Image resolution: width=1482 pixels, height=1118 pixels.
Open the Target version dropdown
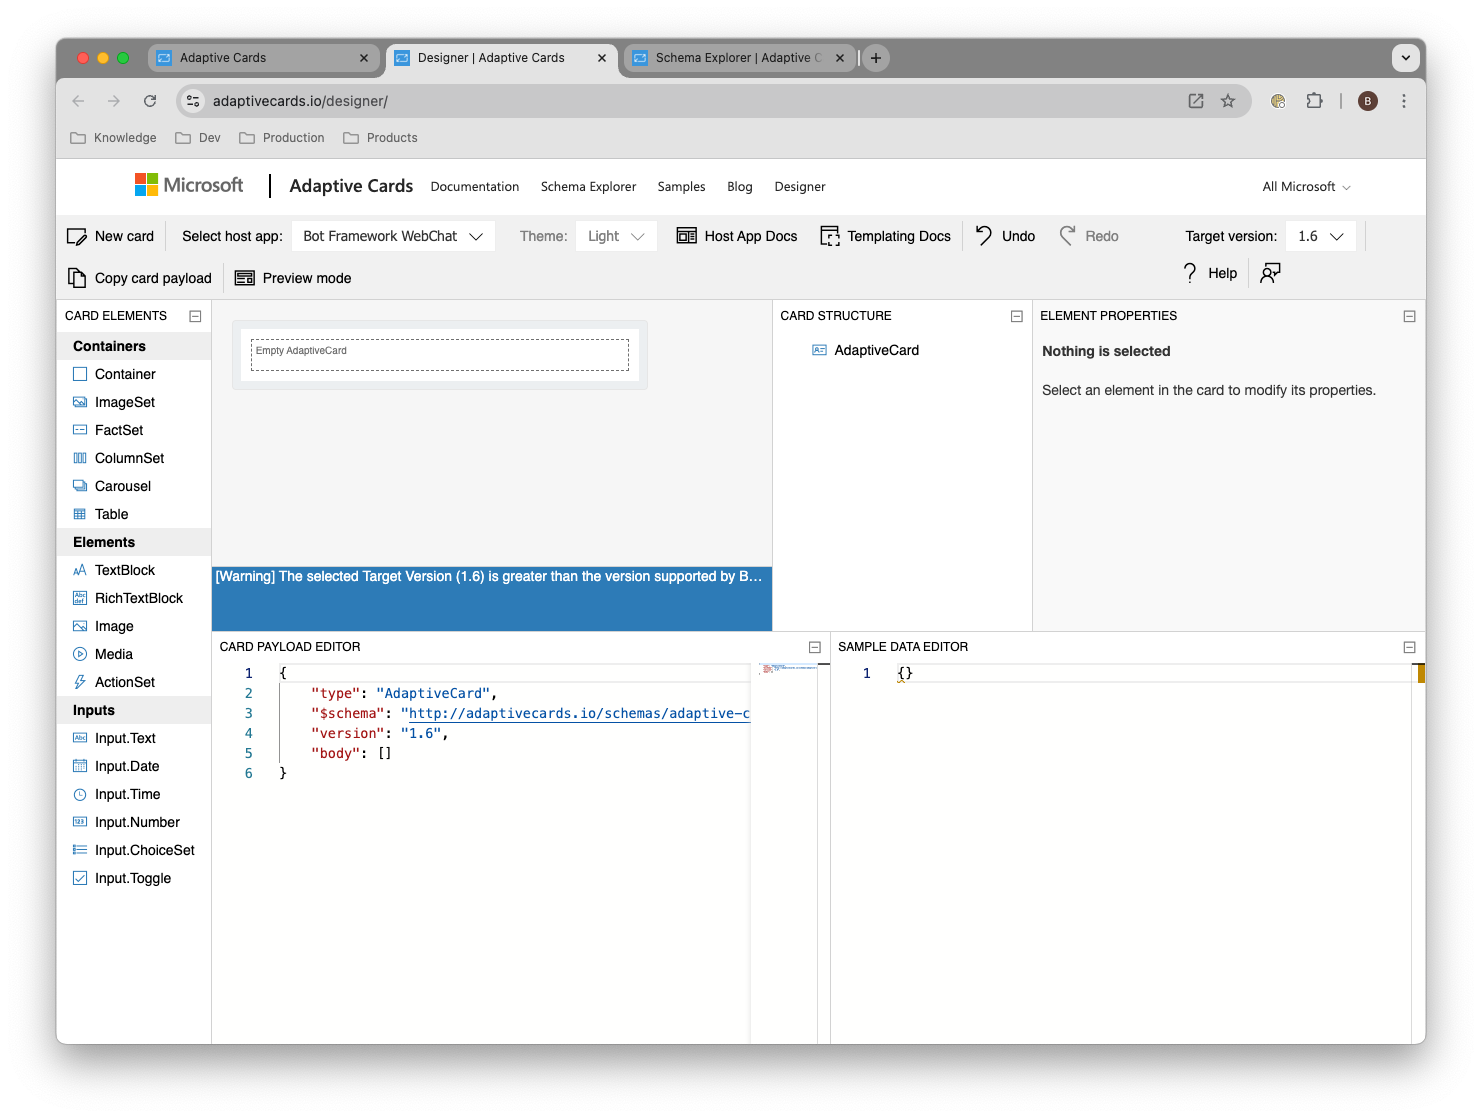pyautogui.click(x=1321, y=236)
